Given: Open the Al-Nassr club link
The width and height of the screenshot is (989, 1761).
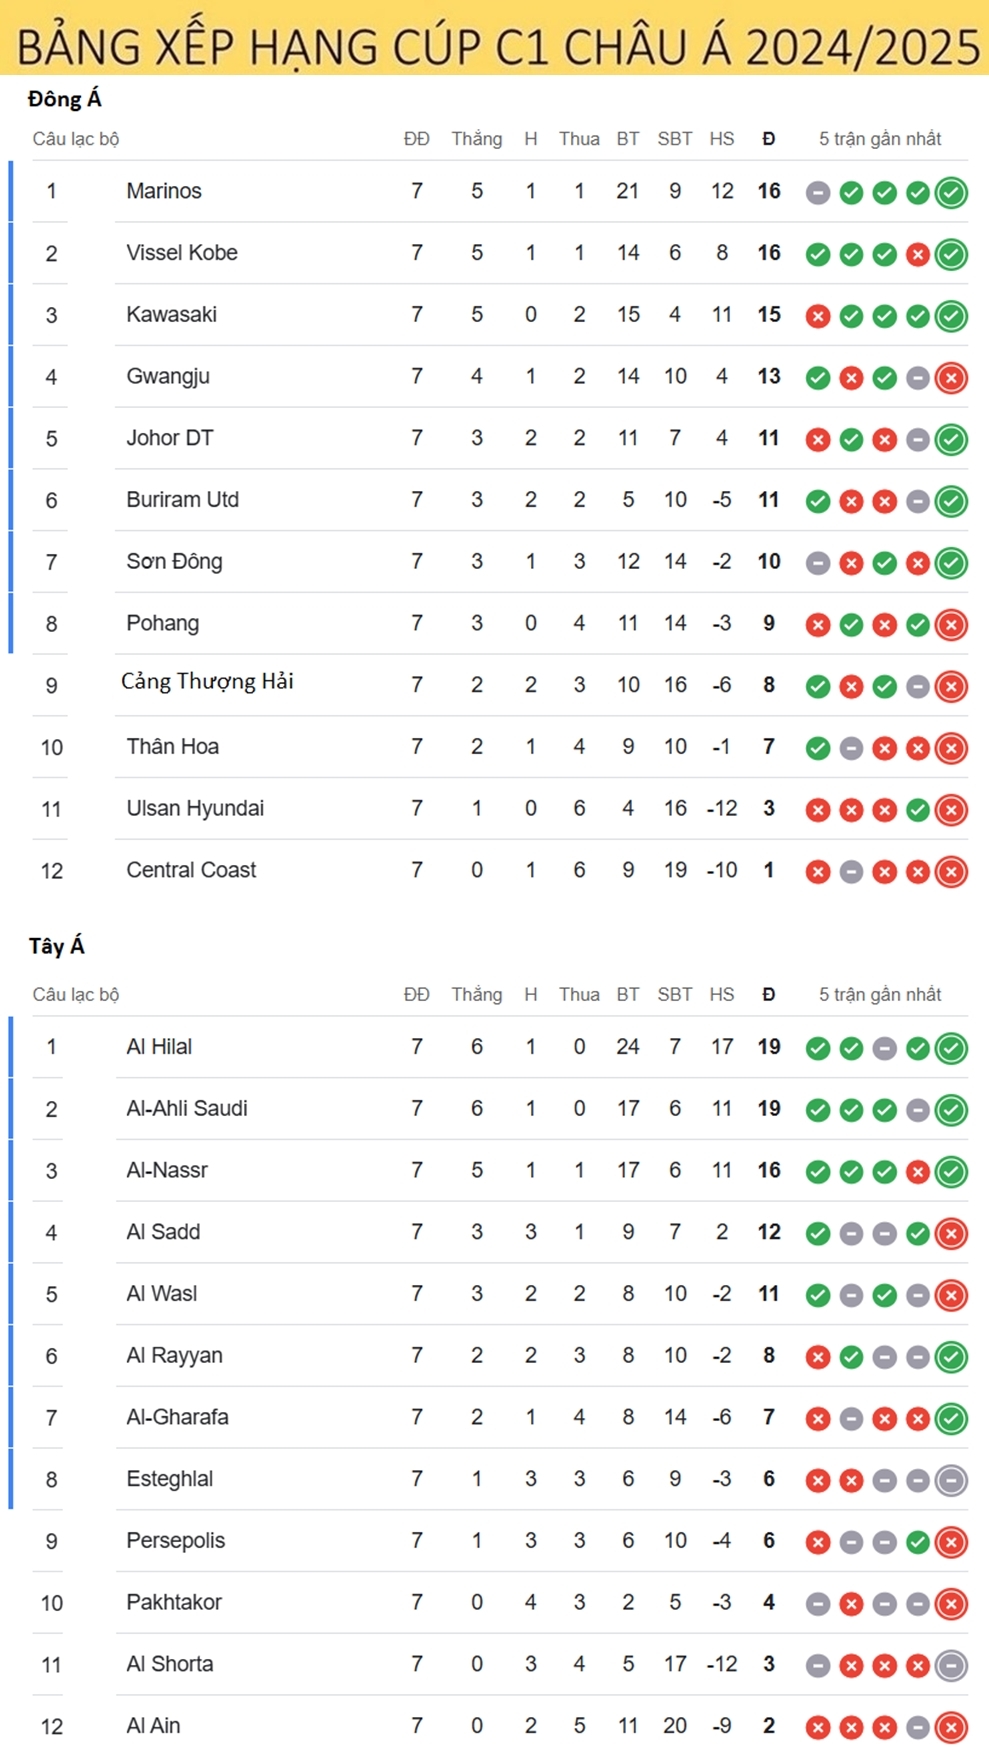Looking at the screenshot, I should point(167,1170).
